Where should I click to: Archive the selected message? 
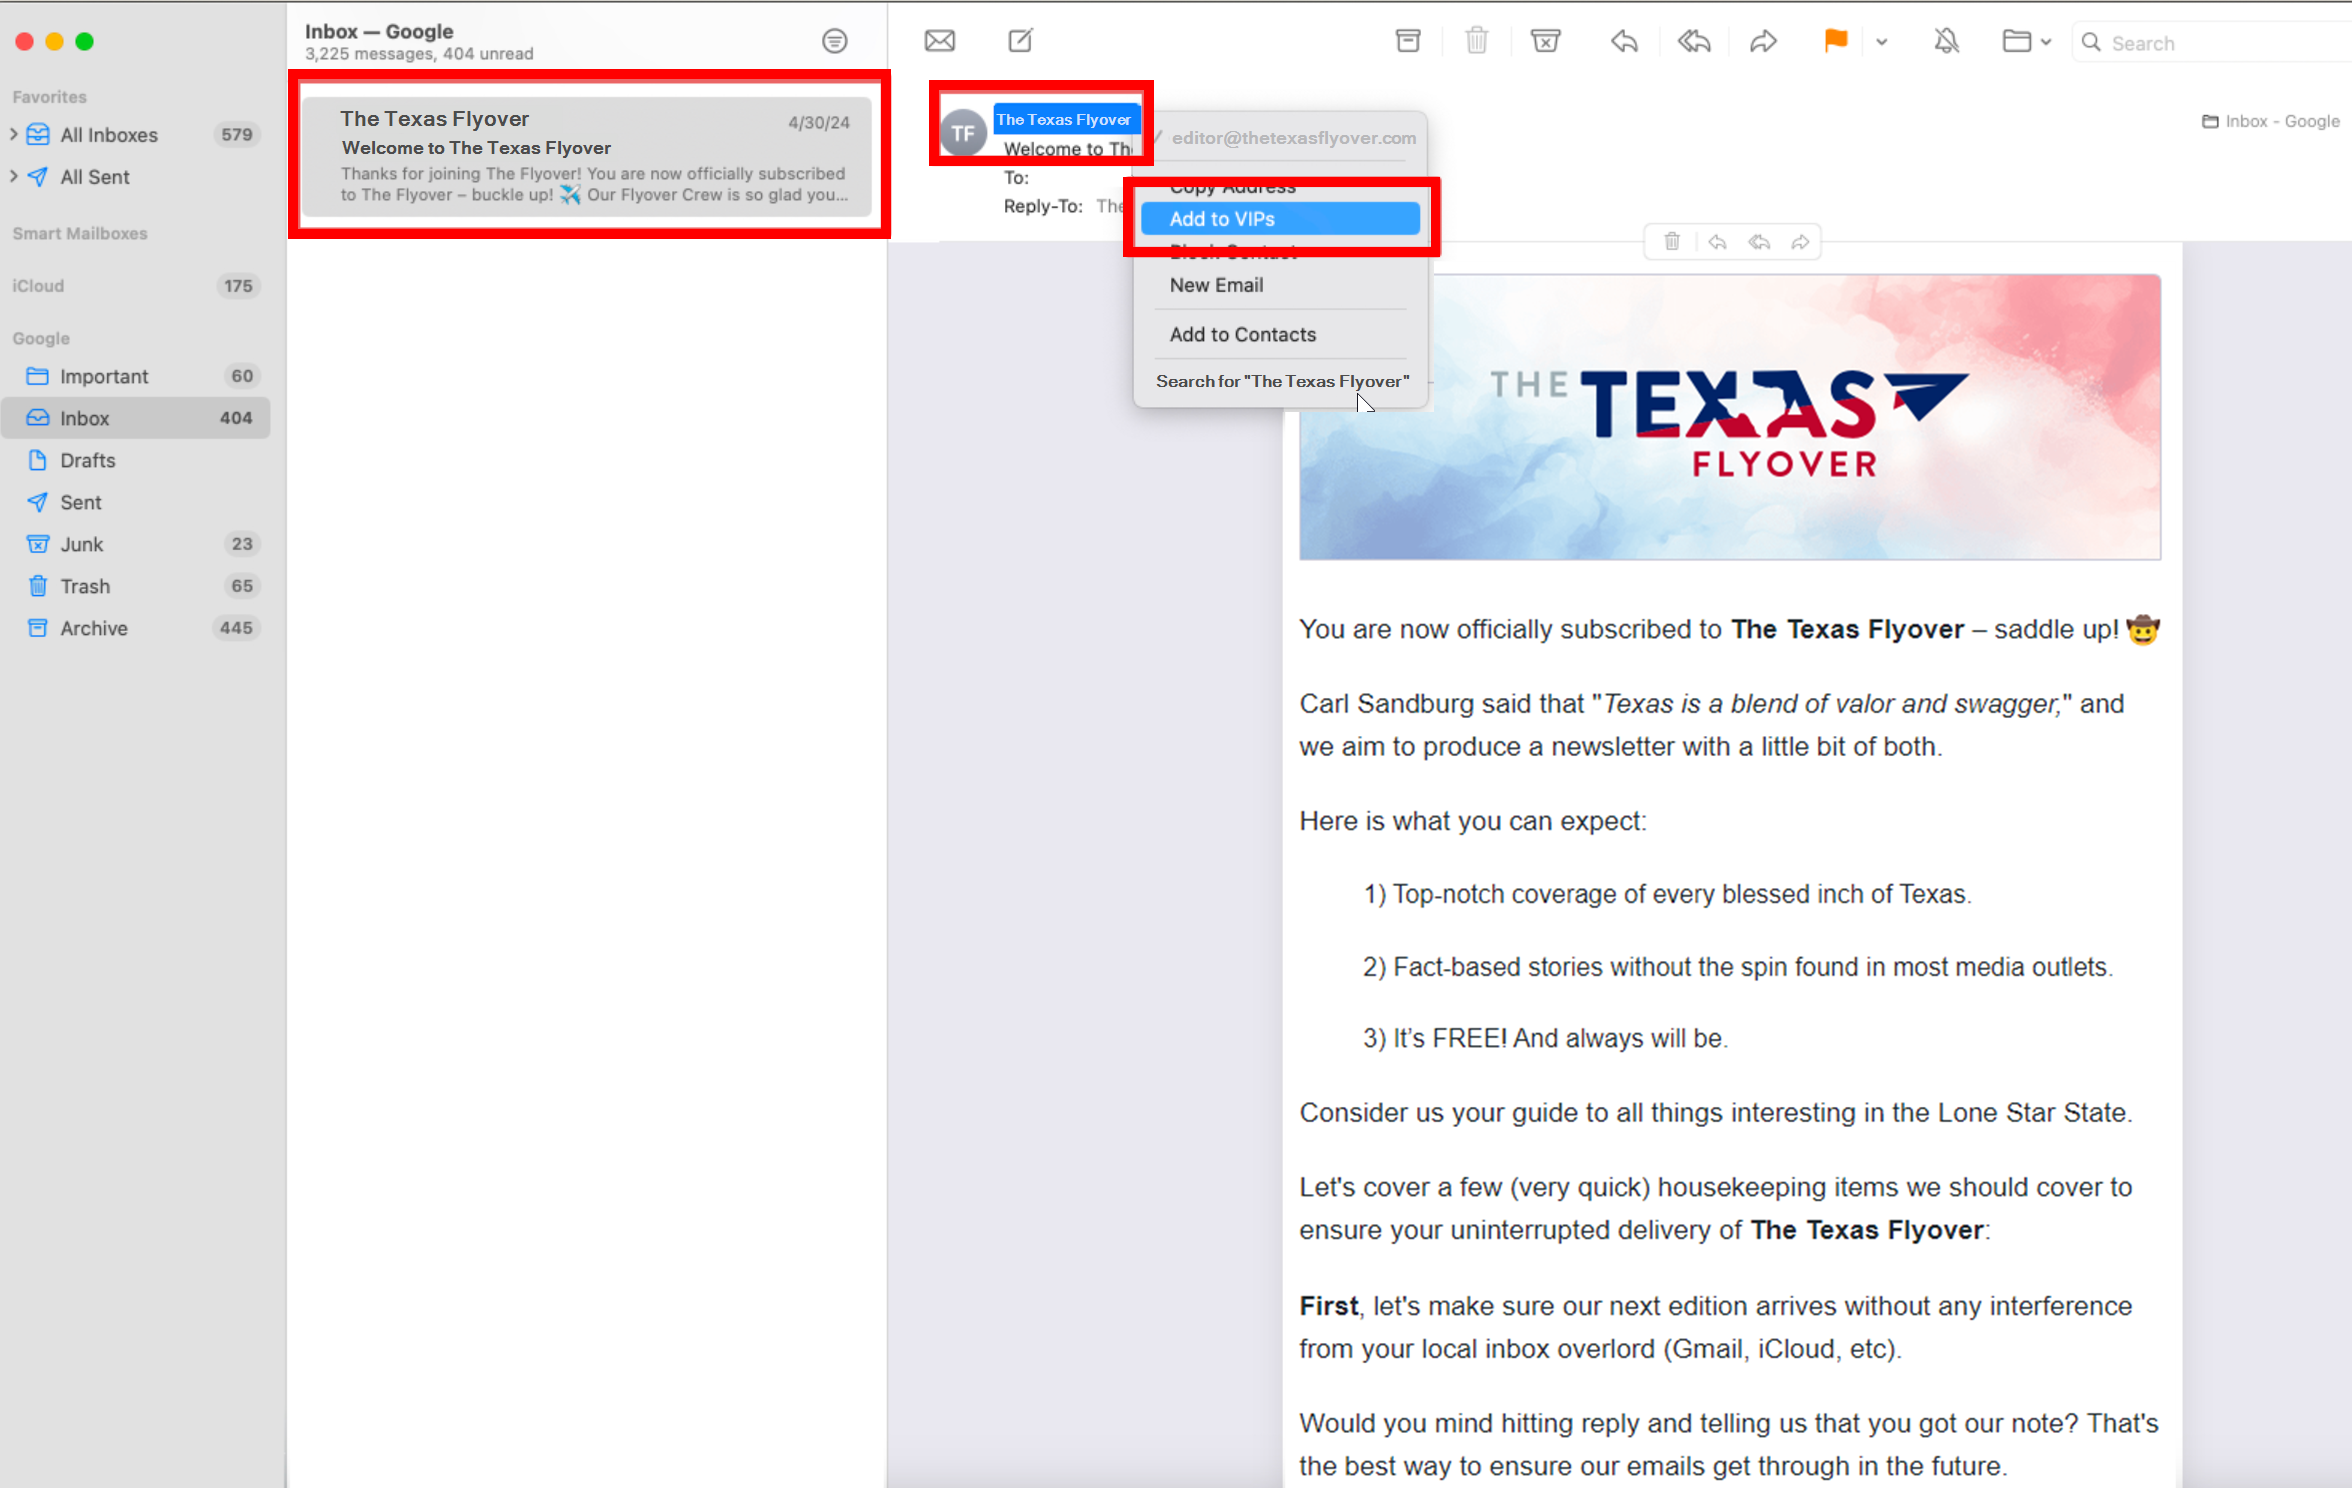click(1407, 41)
